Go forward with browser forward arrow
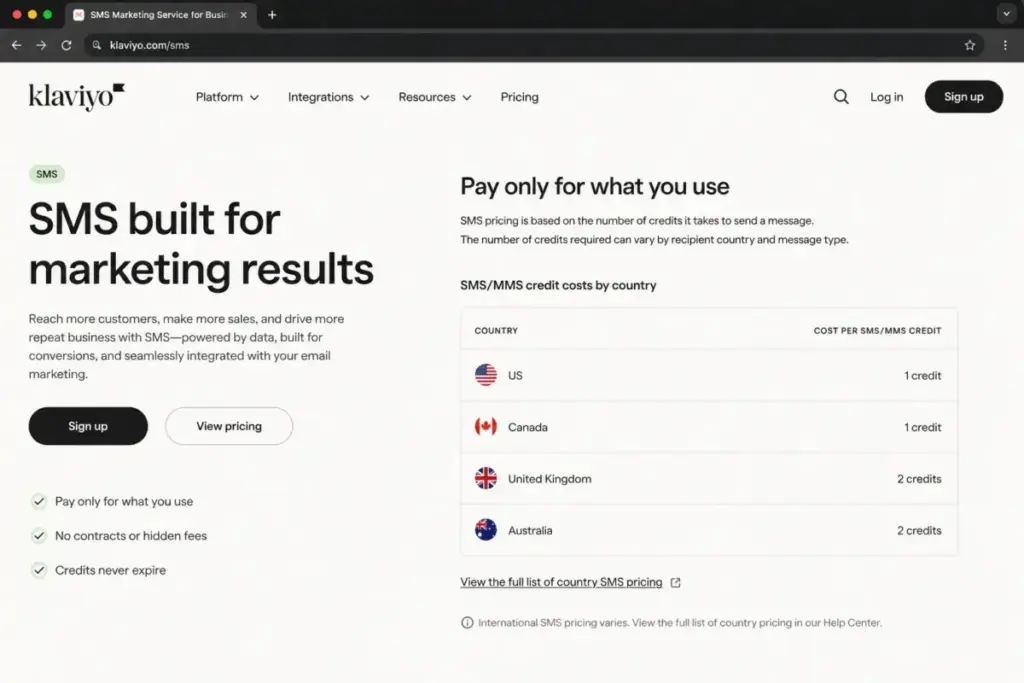 [41, 45]
